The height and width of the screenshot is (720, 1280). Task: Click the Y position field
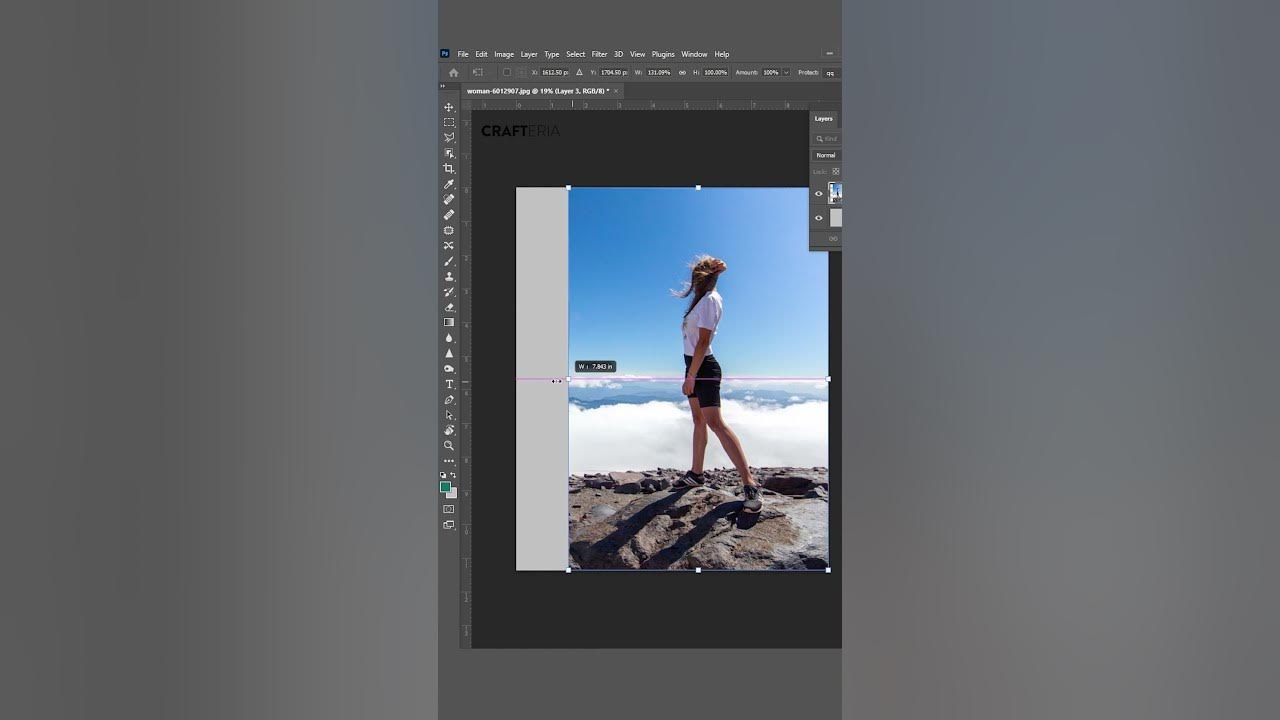tap(614, 72)
